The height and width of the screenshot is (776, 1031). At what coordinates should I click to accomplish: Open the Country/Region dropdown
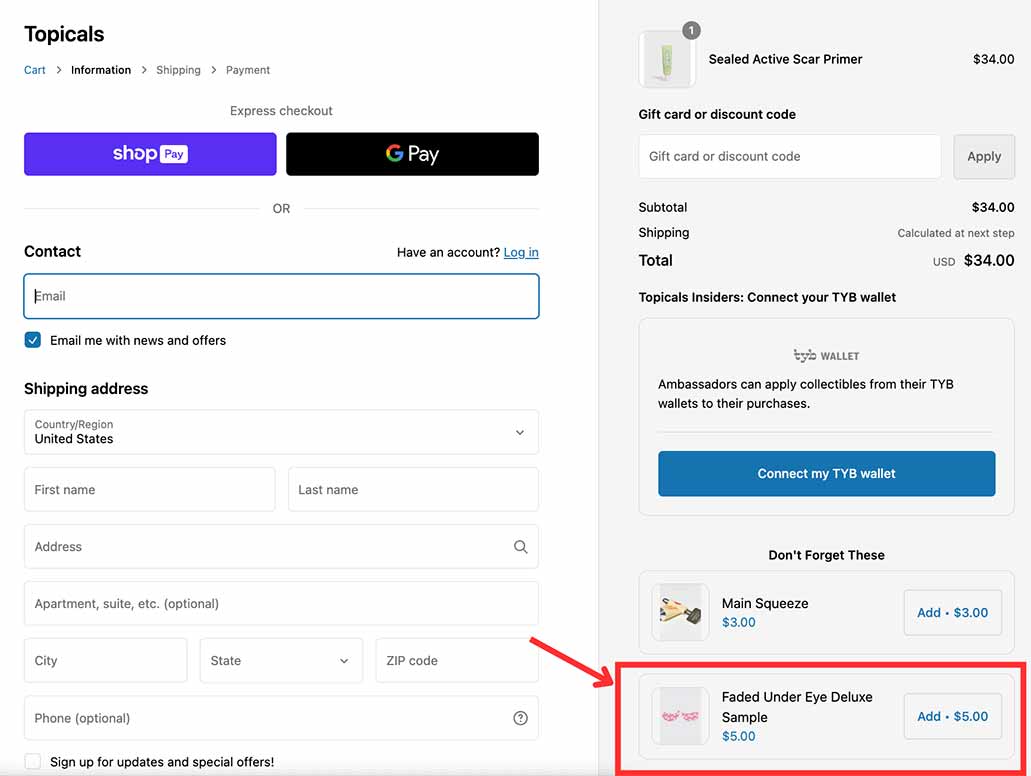click(x=281, y=432)
